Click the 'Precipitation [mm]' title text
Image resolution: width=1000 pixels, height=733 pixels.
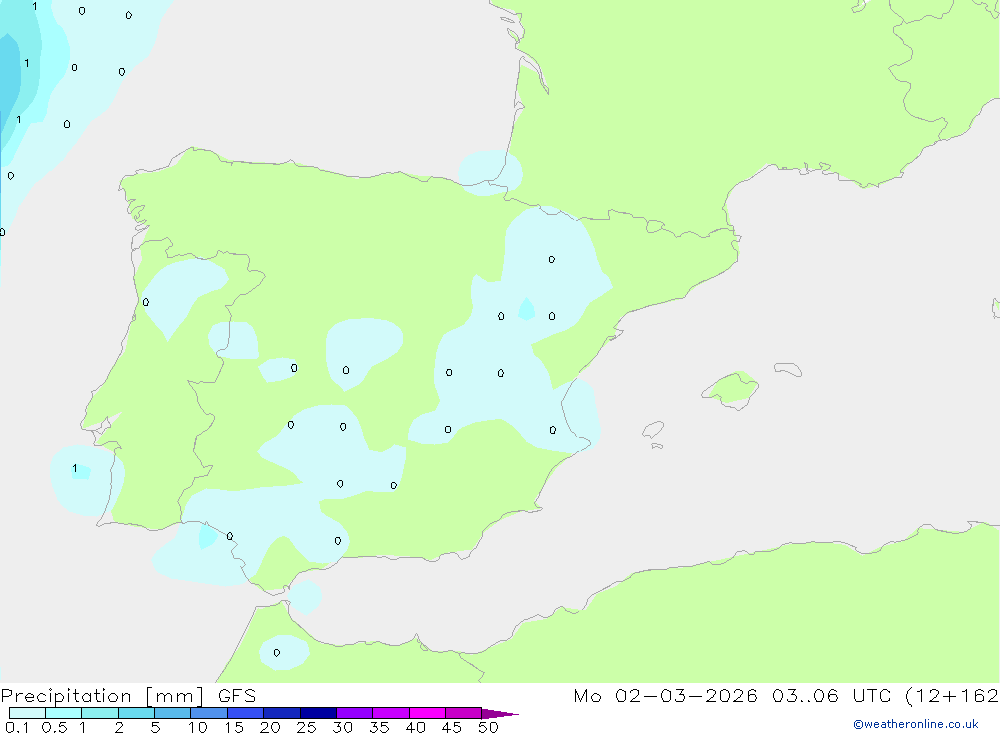[103, 696]
